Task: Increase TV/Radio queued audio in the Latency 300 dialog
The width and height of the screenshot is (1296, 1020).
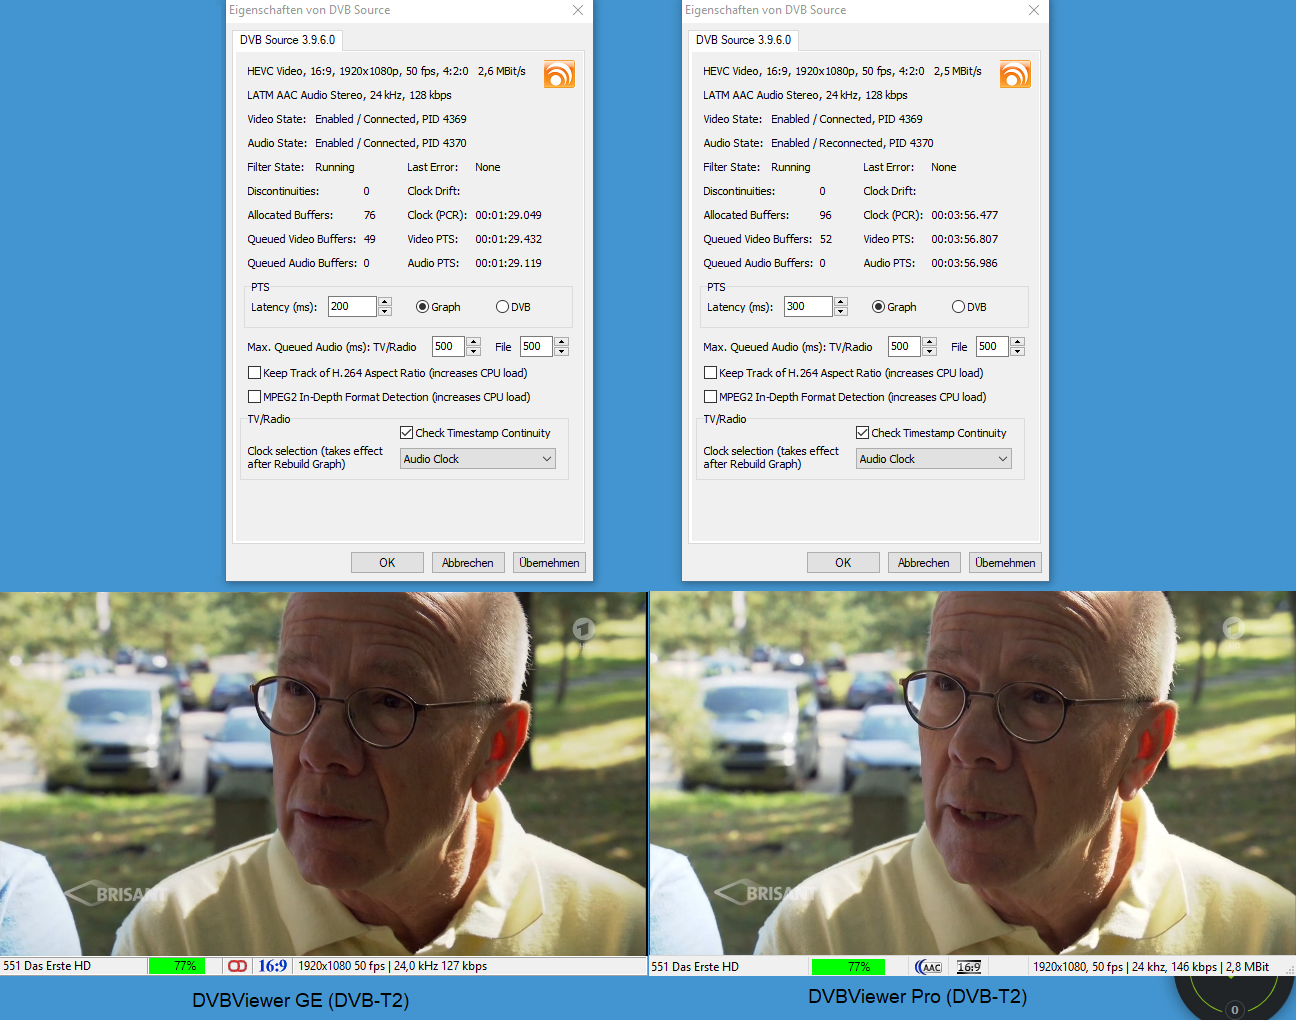Action: pyautogui.click(x=929, y=342)
